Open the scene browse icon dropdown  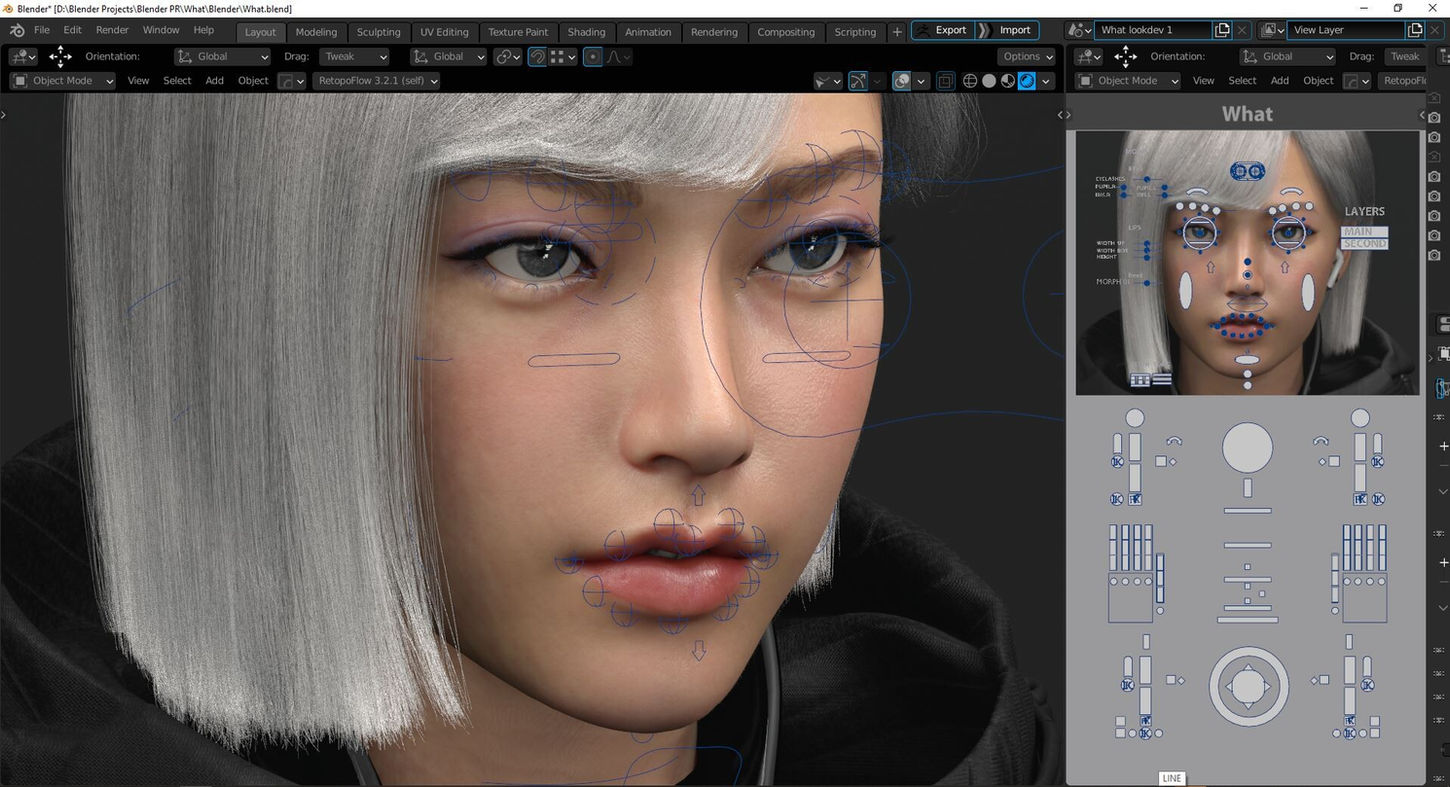(1079, 30)
